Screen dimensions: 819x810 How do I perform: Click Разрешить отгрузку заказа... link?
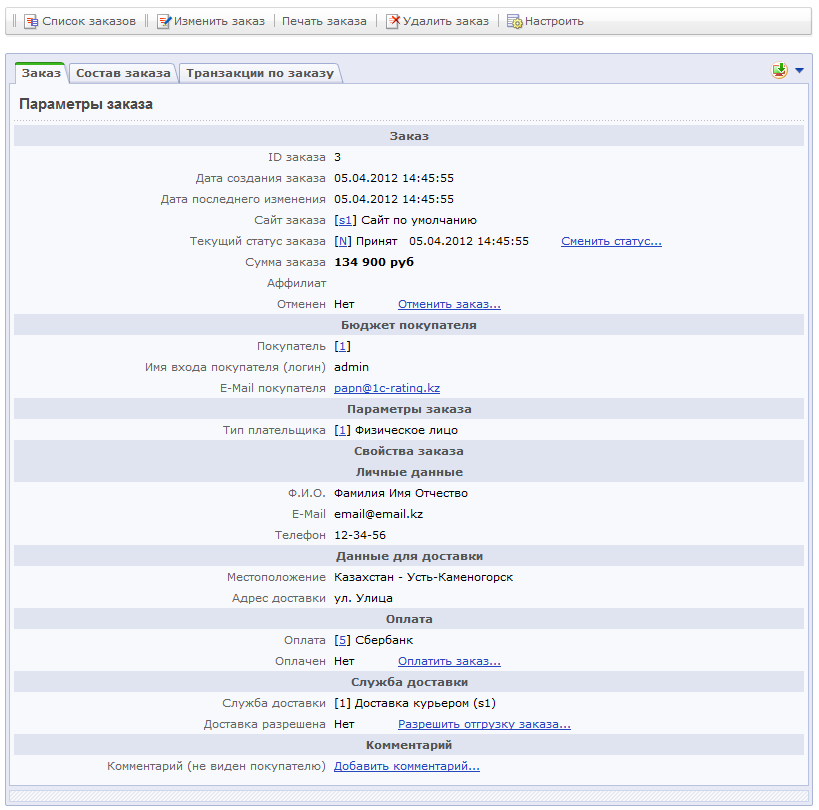tap(484, 724)
